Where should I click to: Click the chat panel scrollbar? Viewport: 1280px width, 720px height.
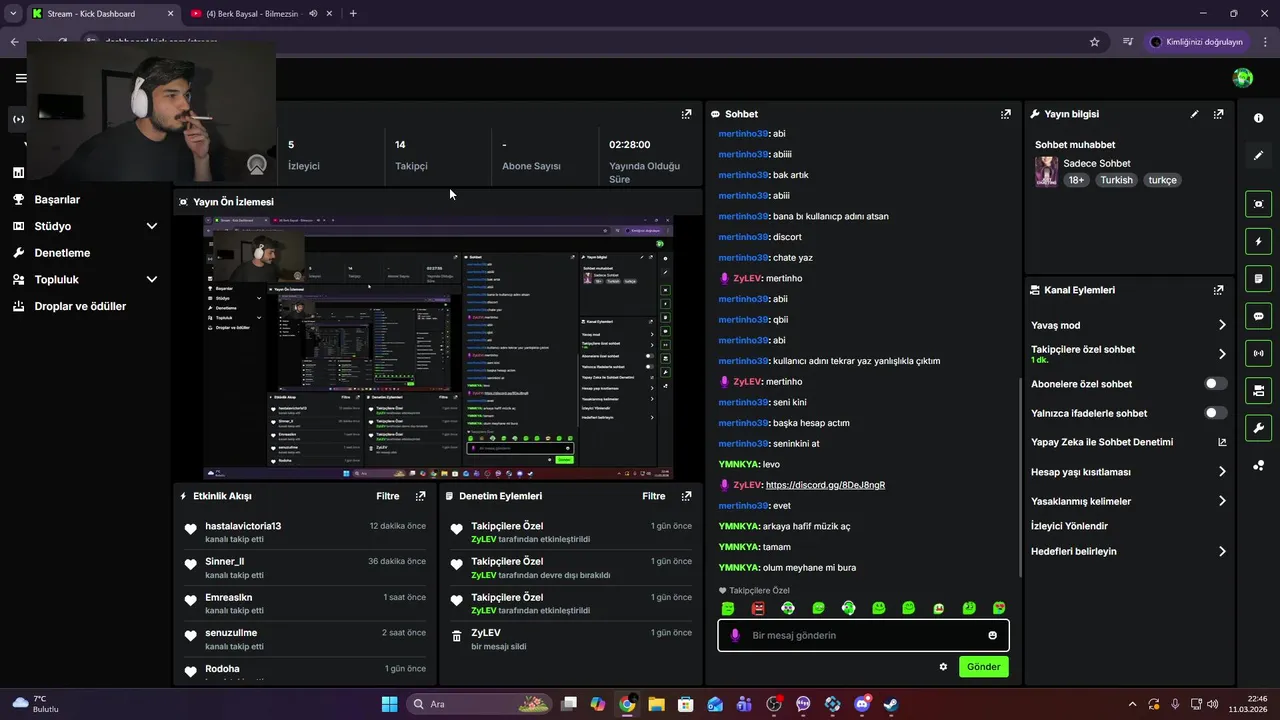pyautogui.click(x=1019, y=476)
